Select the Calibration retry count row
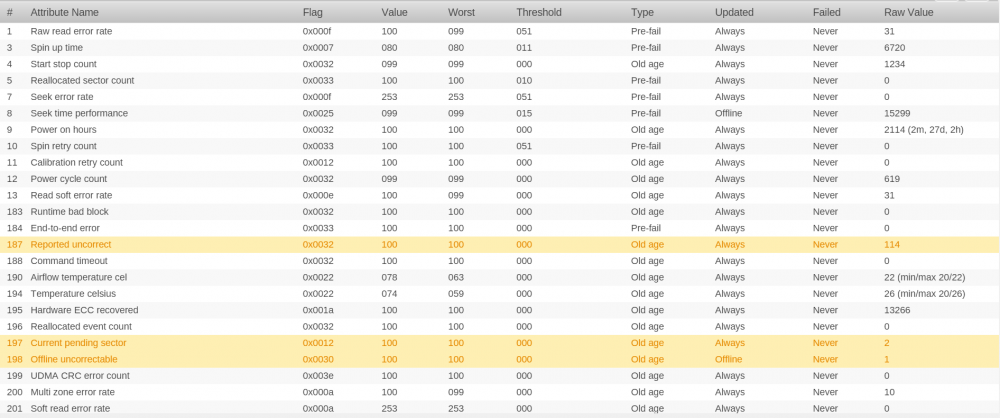1000x418 pixels. pyautogui.click(x=500, y=163)
